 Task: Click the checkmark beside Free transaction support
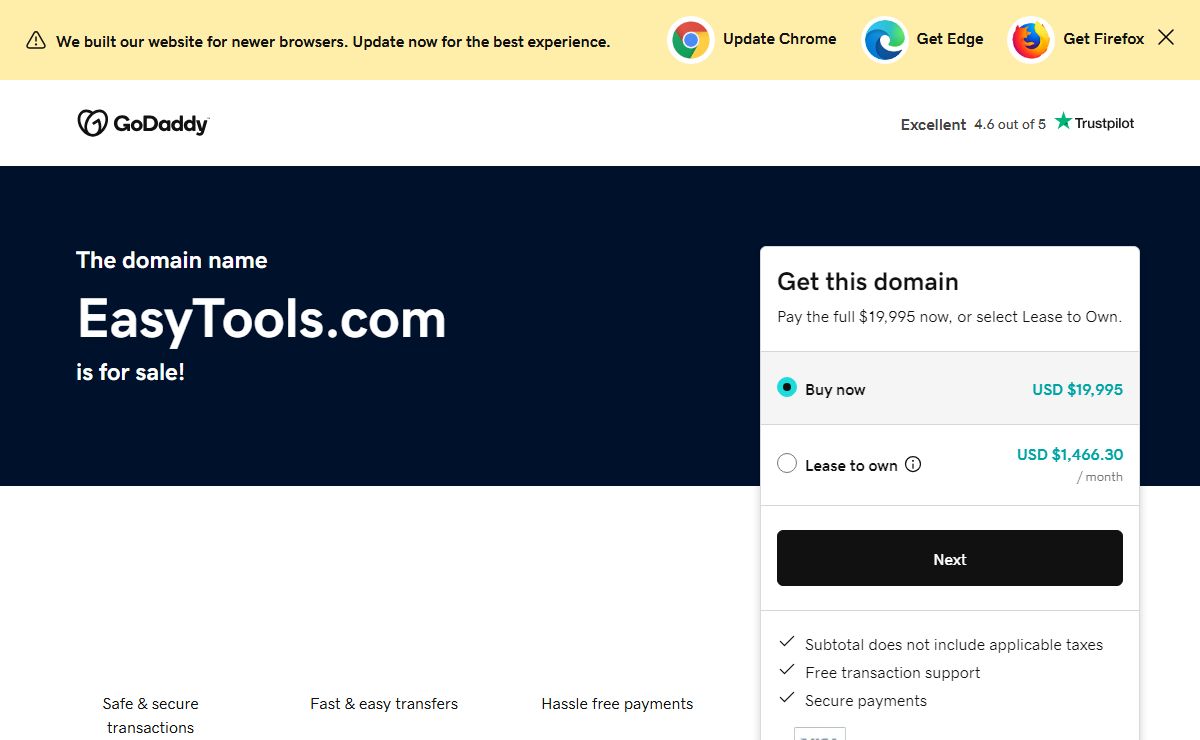pyautogui.click(x=787, y=670)
